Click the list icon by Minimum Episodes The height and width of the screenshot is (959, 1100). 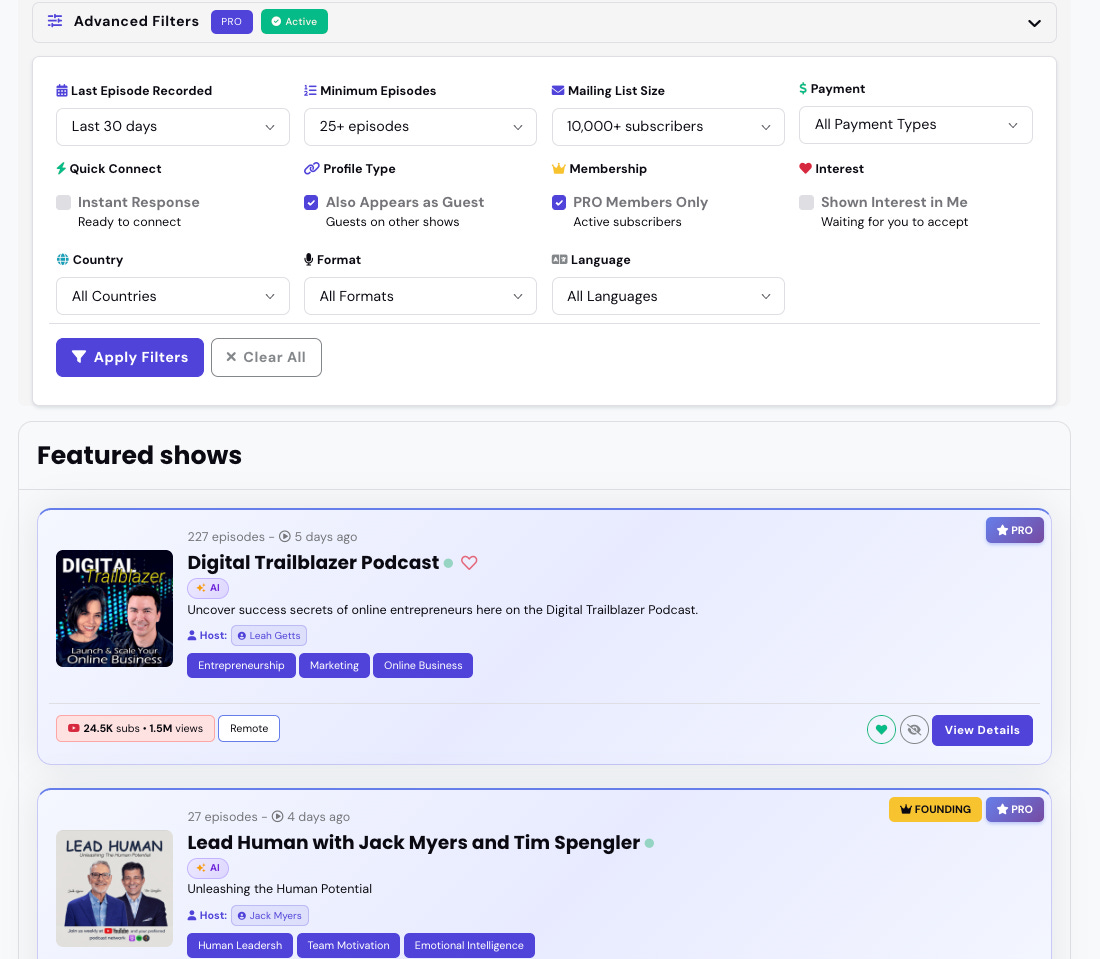coord(310,90)
